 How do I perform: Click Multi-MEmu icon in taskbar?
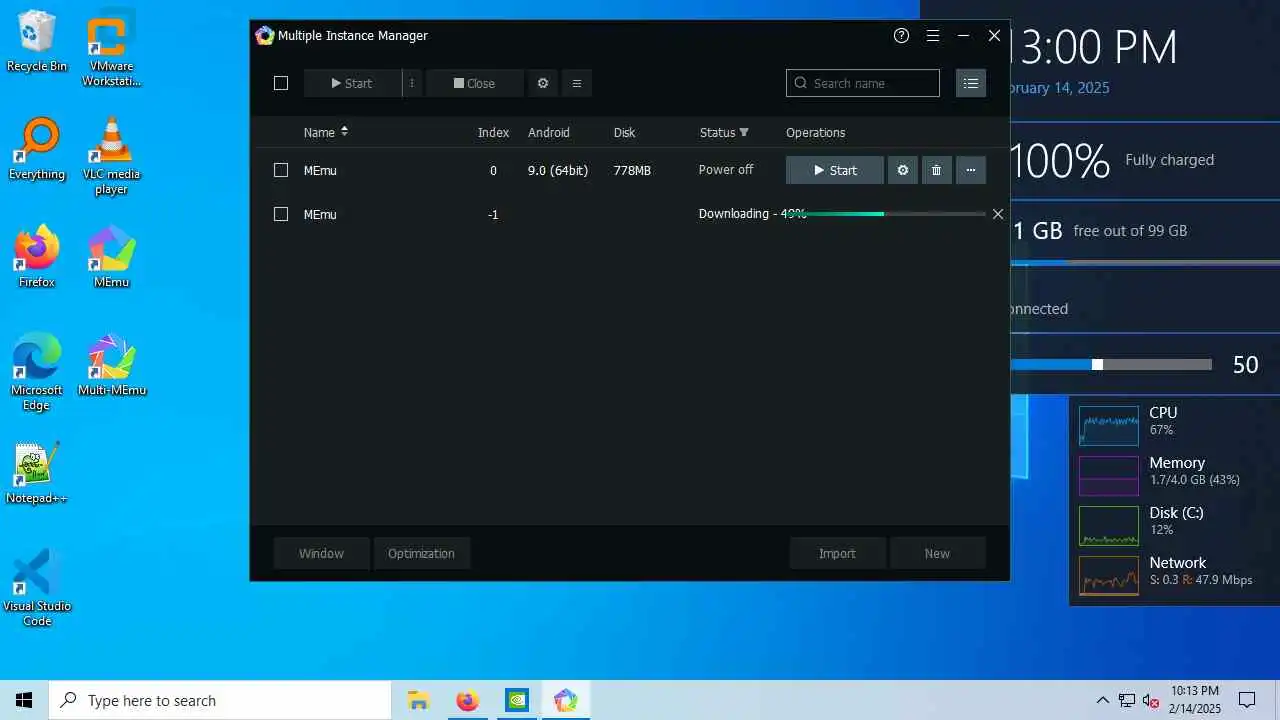click(x=565, y=700)
